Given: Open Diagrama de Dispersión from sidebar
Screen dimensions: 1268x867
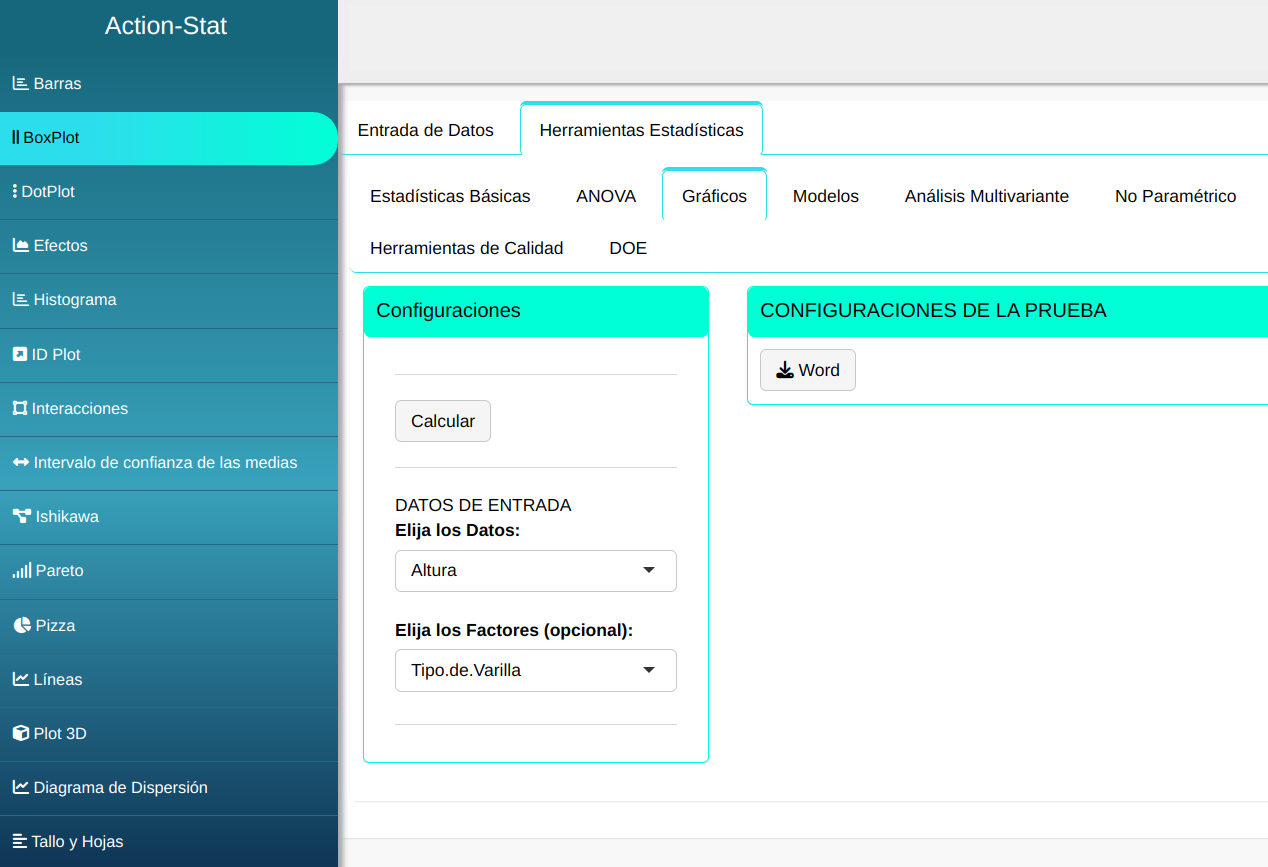Looking at the screenshot, I should point(120,788).
